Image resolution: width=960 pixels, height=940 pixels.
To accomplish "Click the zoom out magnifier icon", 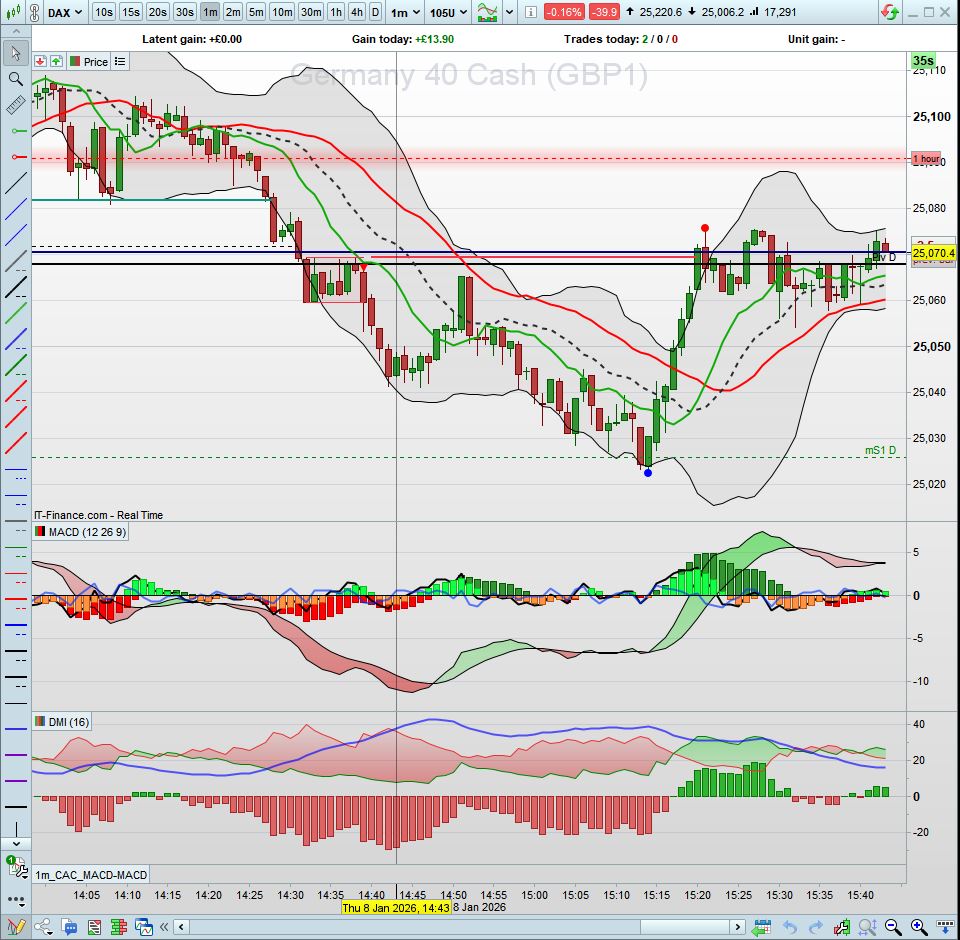I will (x=893, y=927).
